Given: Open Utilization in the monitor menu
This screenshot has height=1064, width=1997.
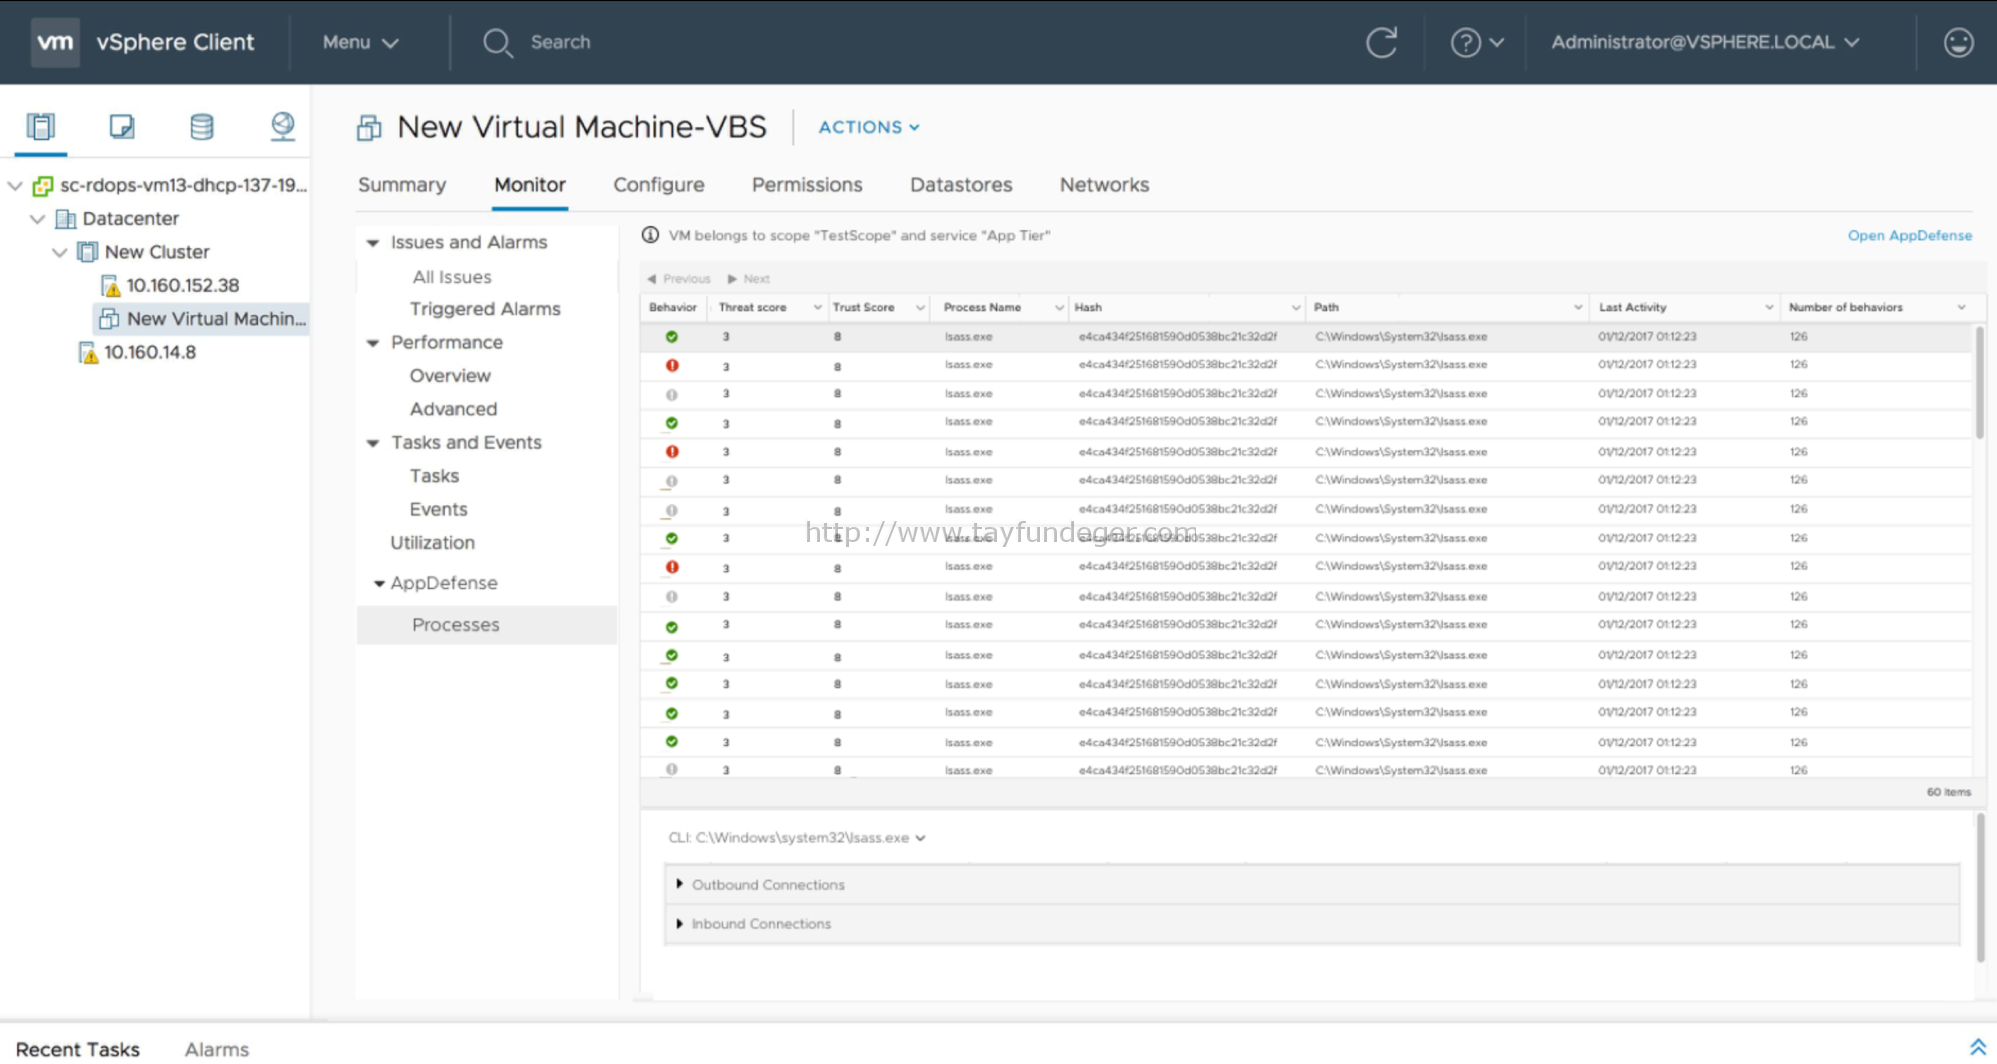Looking at the screenshot, I should (x=432, y=543).
